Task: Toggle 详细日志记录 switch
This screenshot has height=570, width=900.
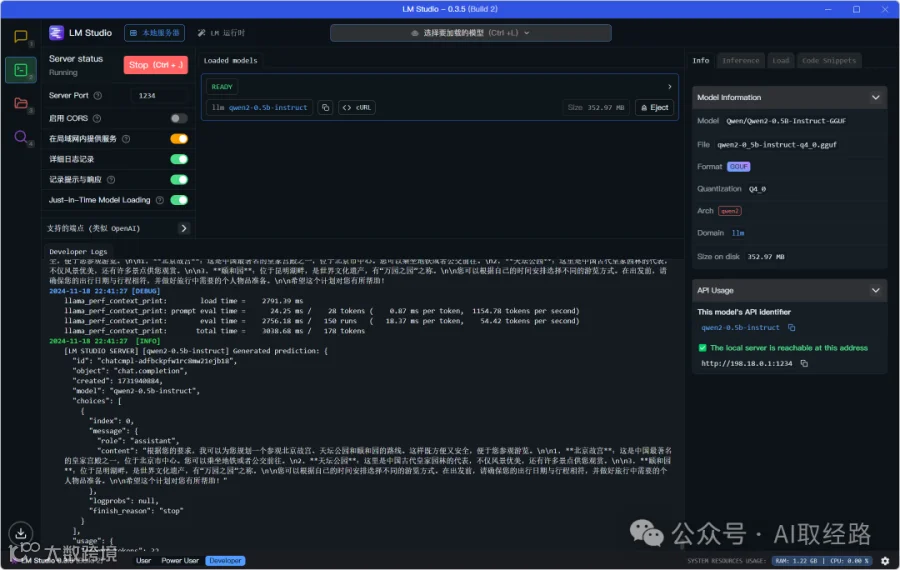Action: point(179,159)
